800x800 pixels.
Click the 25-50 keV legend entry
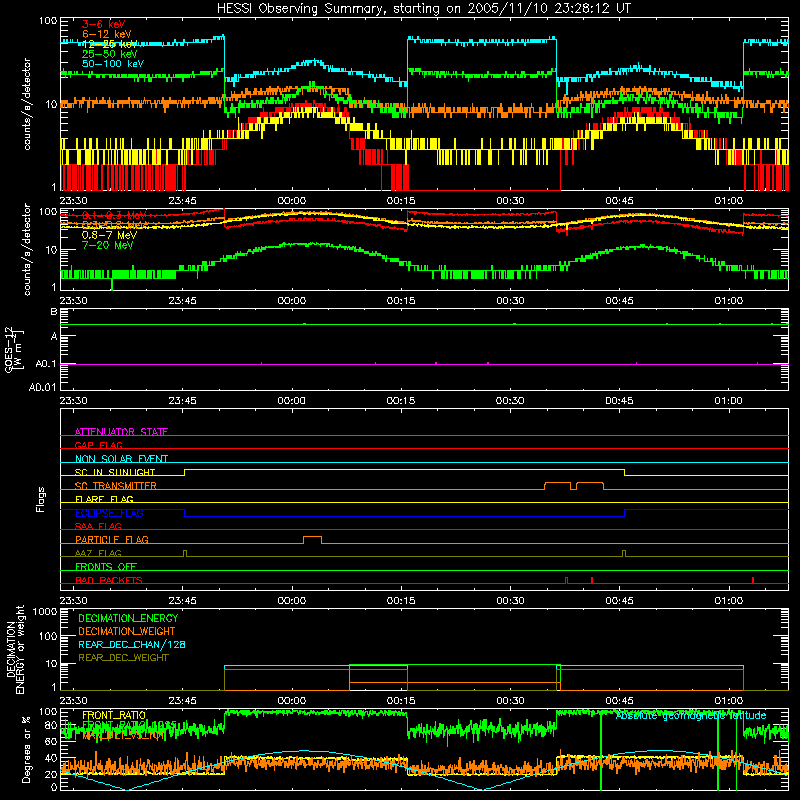[x=110, y=54]
